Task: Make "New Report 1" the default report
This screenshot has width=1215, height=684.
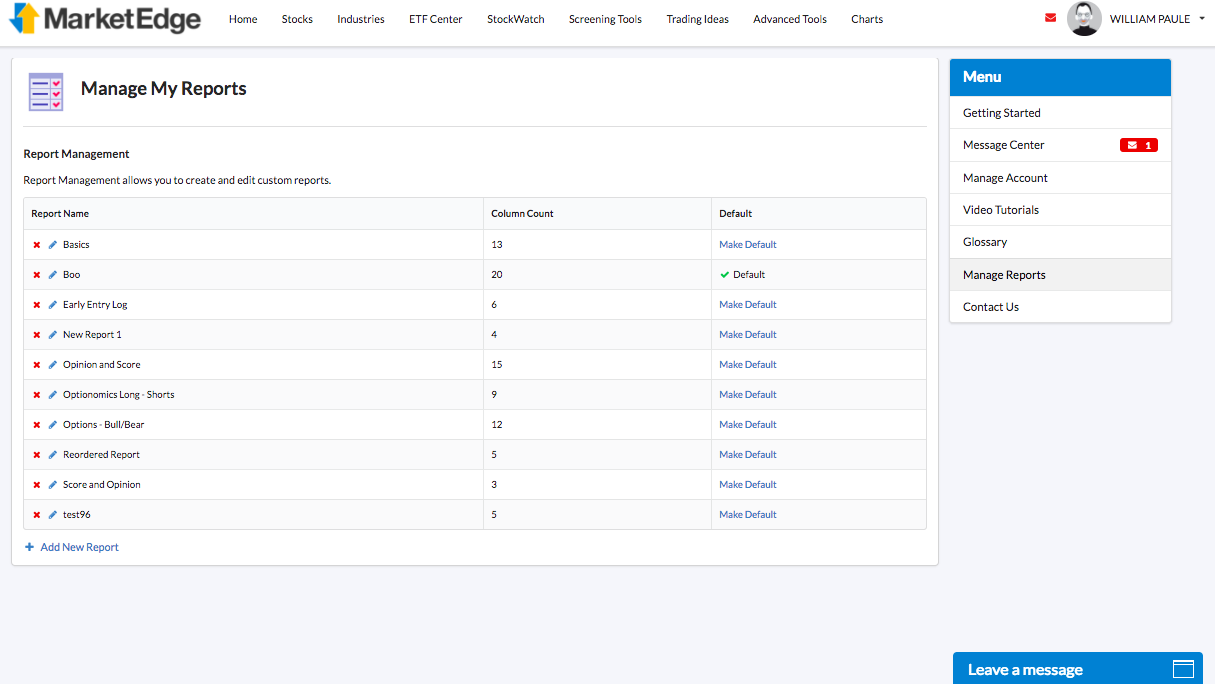Action: coord(747,334)
